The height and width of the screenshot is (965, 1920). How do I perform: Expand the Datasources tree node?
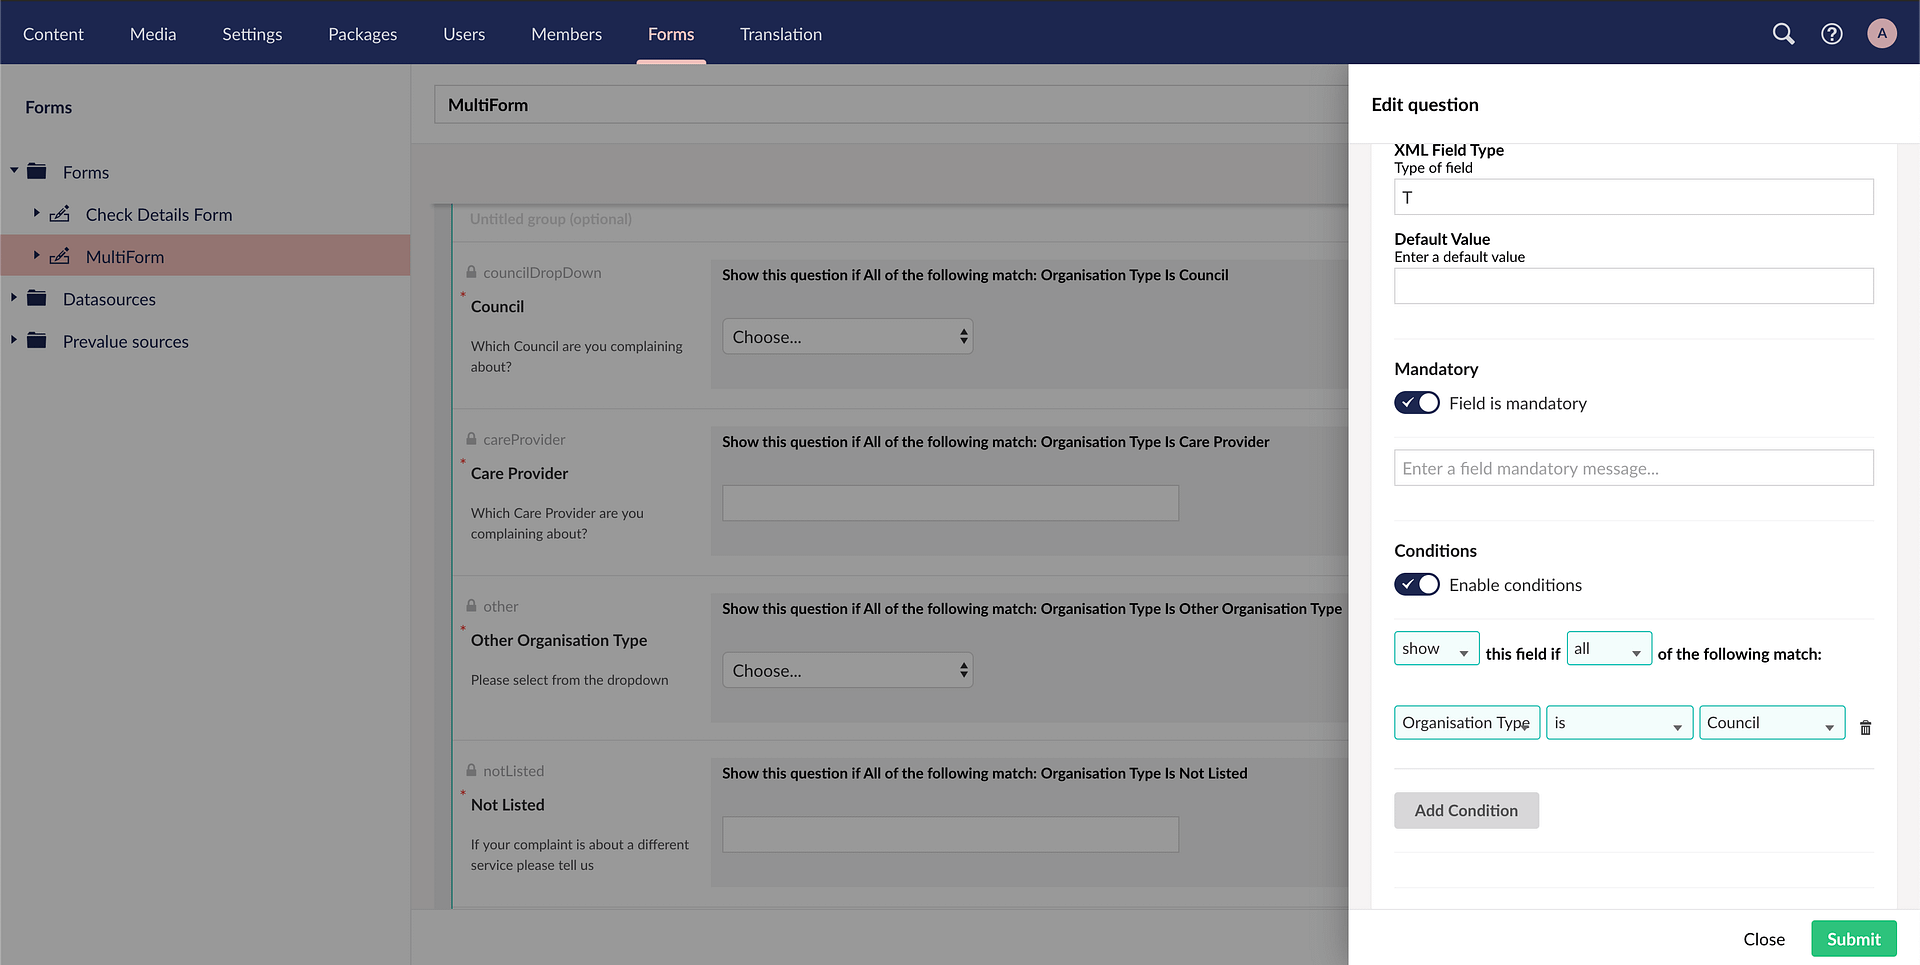pyautogui.click(x=14, y=298)
